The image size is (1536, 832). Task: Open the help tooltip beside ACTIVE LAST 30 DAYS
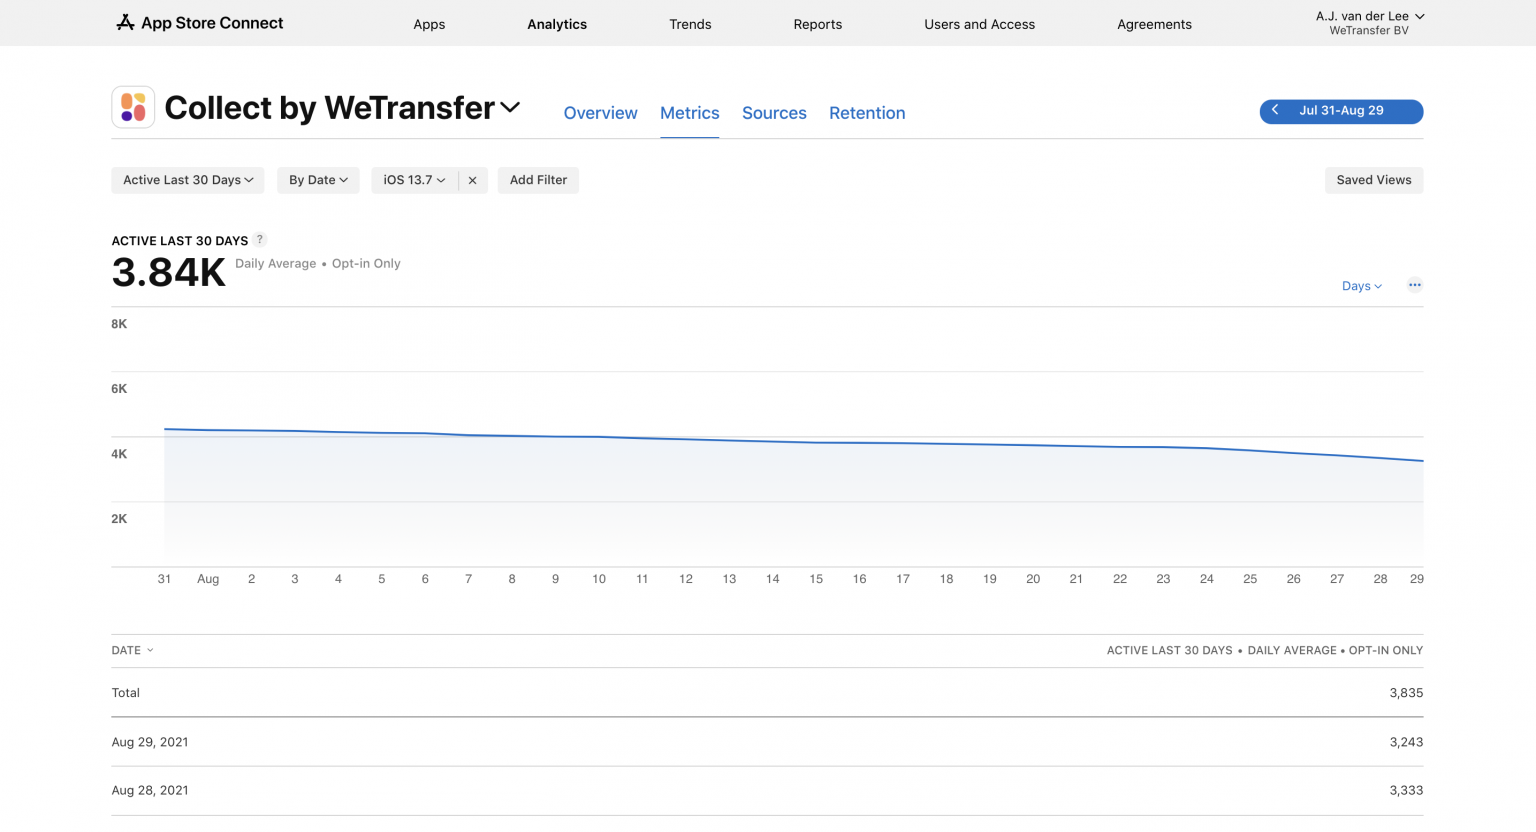pos(260,239)
